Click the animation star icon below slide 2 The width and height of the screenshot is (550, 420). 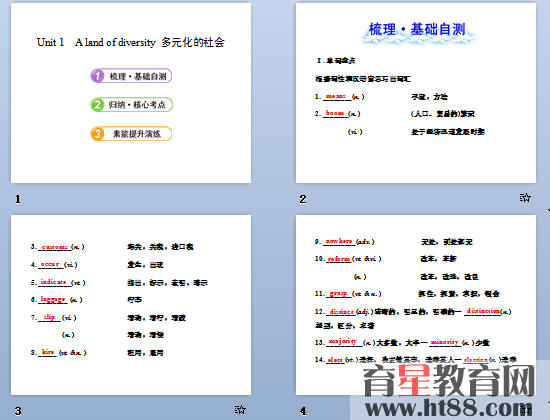[525, 198]
